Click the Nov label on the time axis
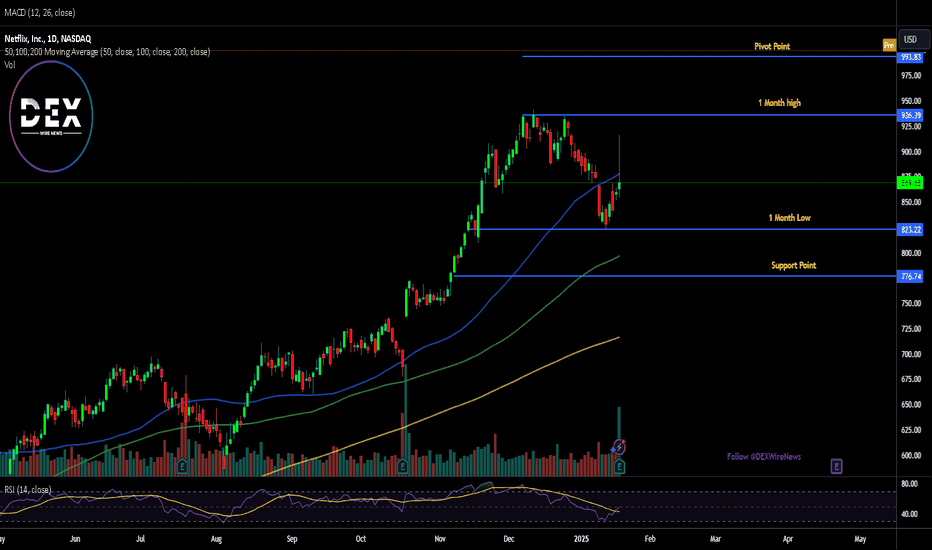The image size is (932, 550). (440, 539)
